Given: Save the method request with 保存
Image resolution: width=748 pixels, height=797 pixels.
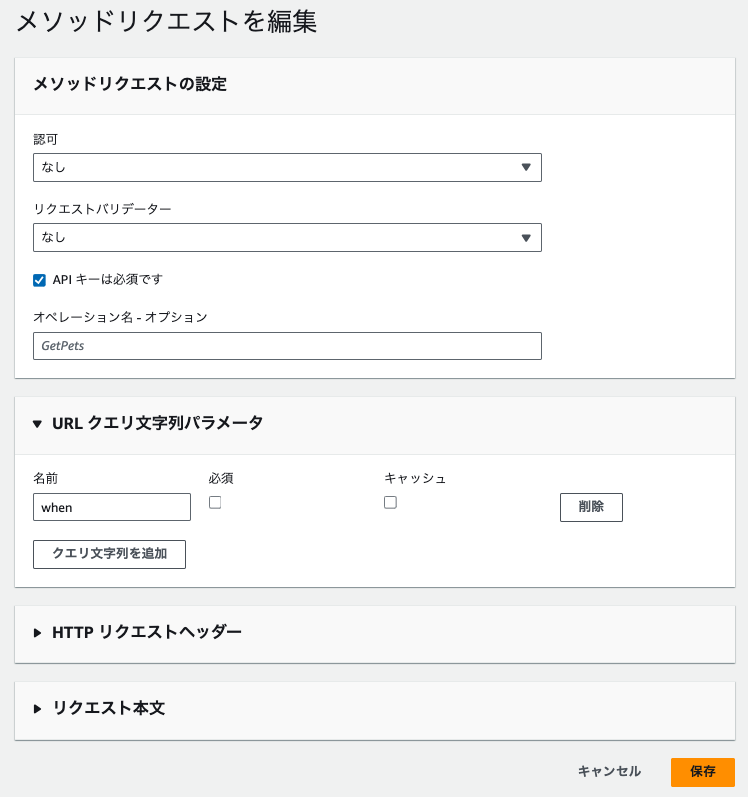Looking at the screenshot, I should pos(702,772).
